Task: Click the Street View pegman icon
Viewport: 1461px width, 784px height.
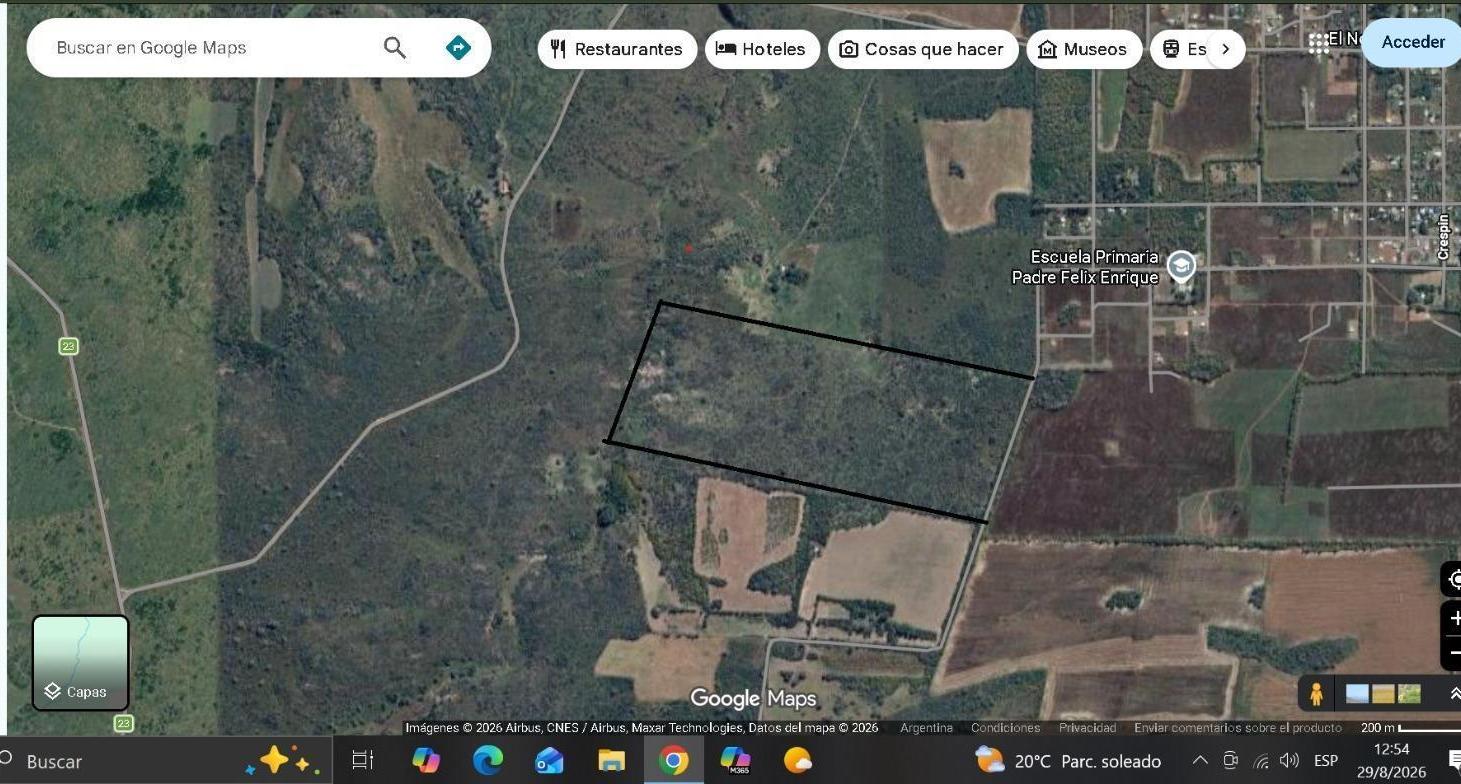Action: coord(1316,693)
